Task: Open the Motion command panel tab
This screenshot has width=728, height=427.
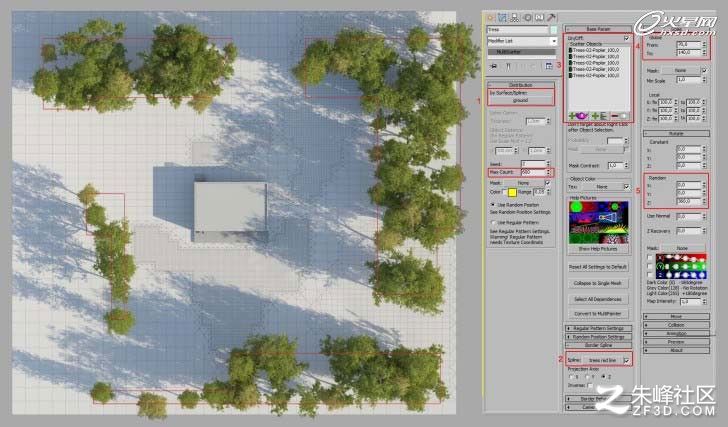Action: pos(527,18)
